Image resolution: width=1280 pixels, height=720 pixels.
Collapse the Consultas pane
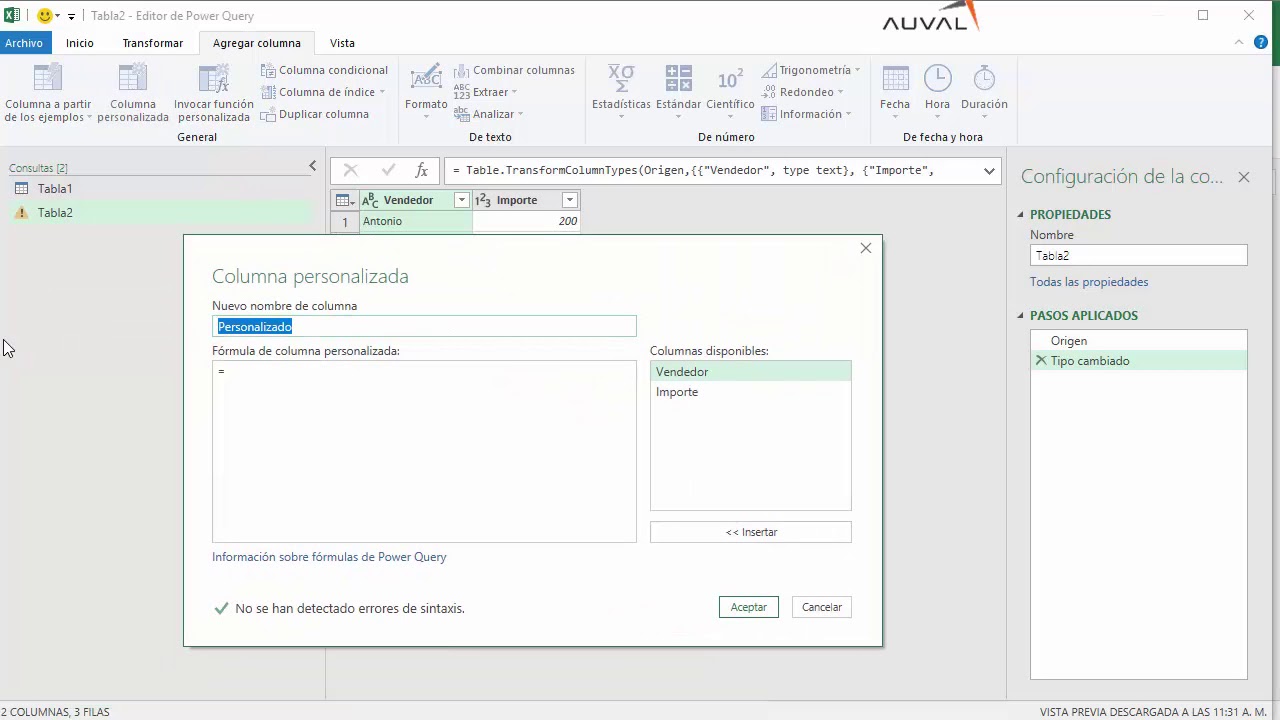[312, 166]
